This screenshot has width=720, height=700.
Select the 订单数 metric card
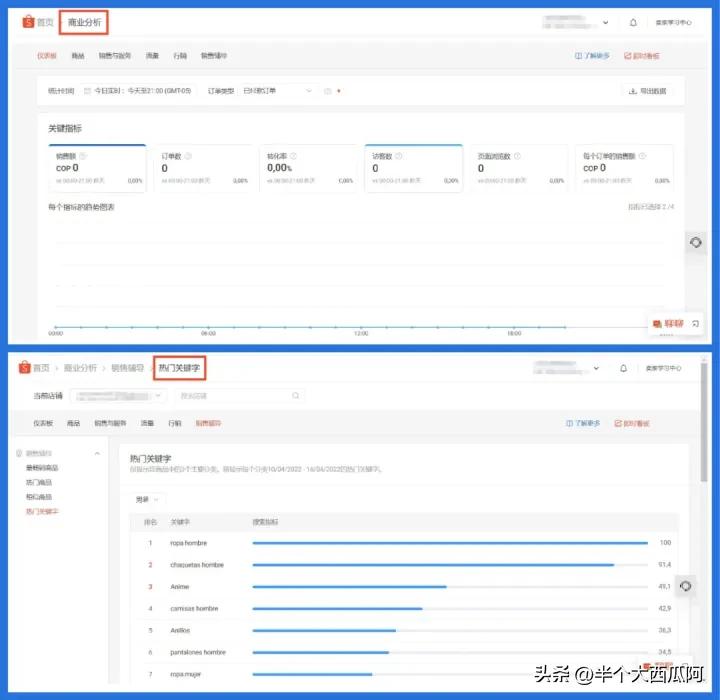click(202, 168)
